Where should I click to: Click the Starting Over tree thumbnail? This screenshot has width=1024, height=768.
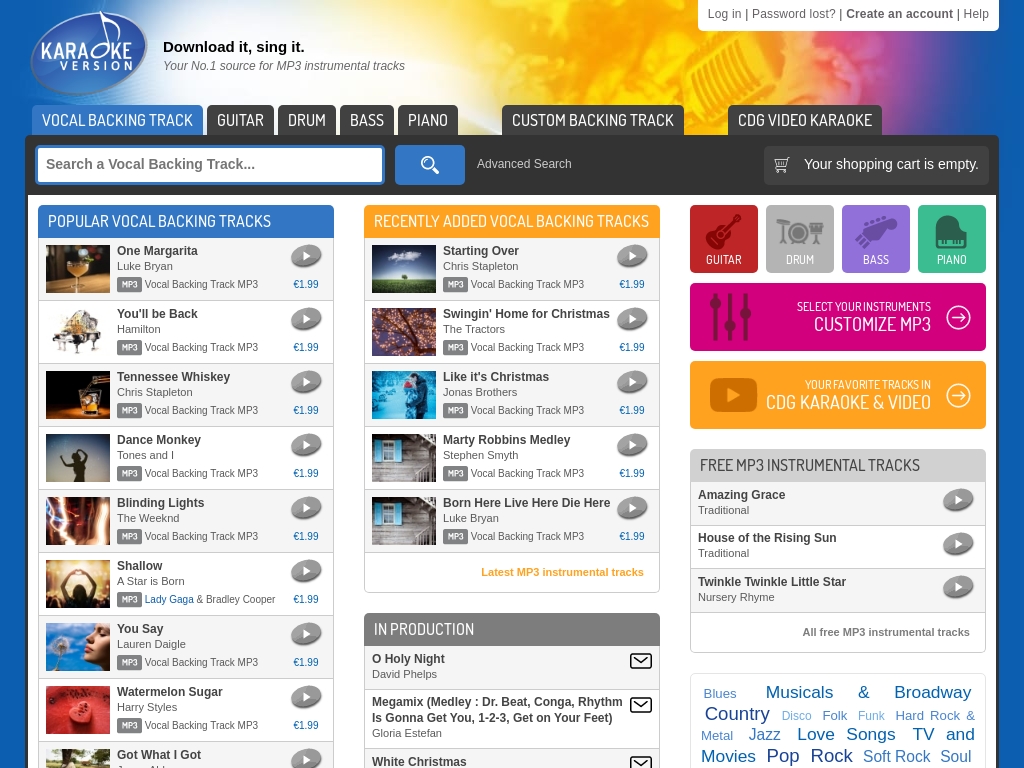(404, 268)
